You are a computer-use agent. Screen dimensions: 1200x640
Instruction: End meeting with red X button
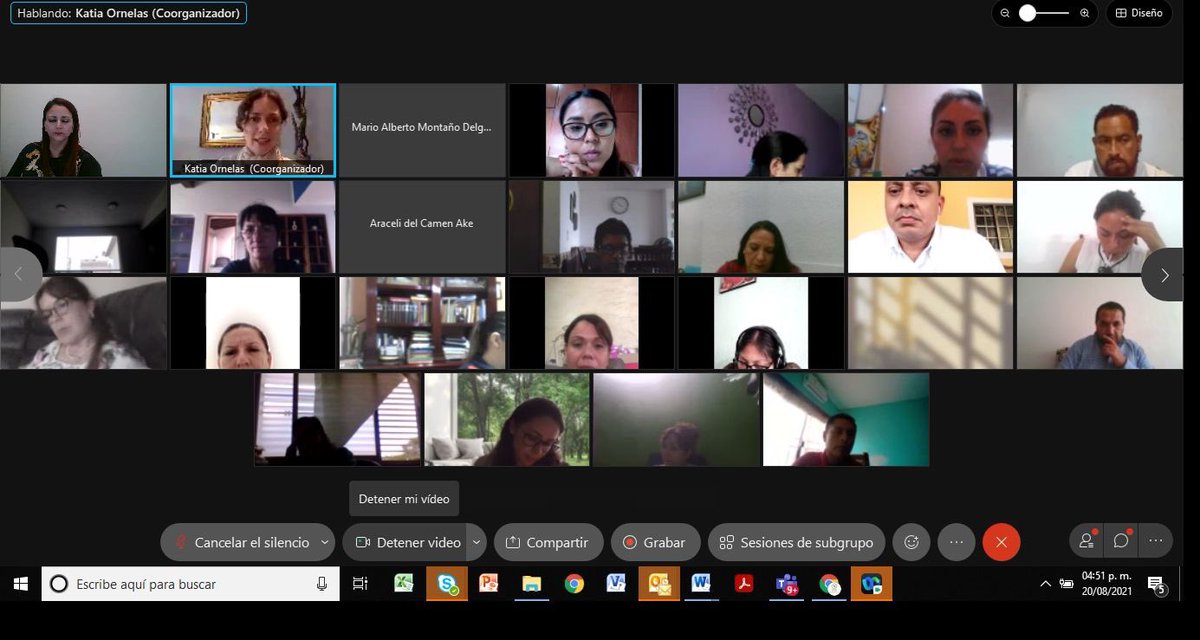click(1001, 542)
